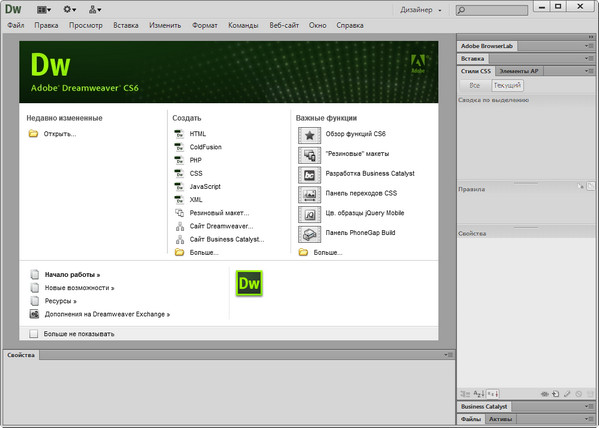599x428 pixels.
Task: Click the site icon beside Сайт Dreamweaver
Action: tap(180, 226)
